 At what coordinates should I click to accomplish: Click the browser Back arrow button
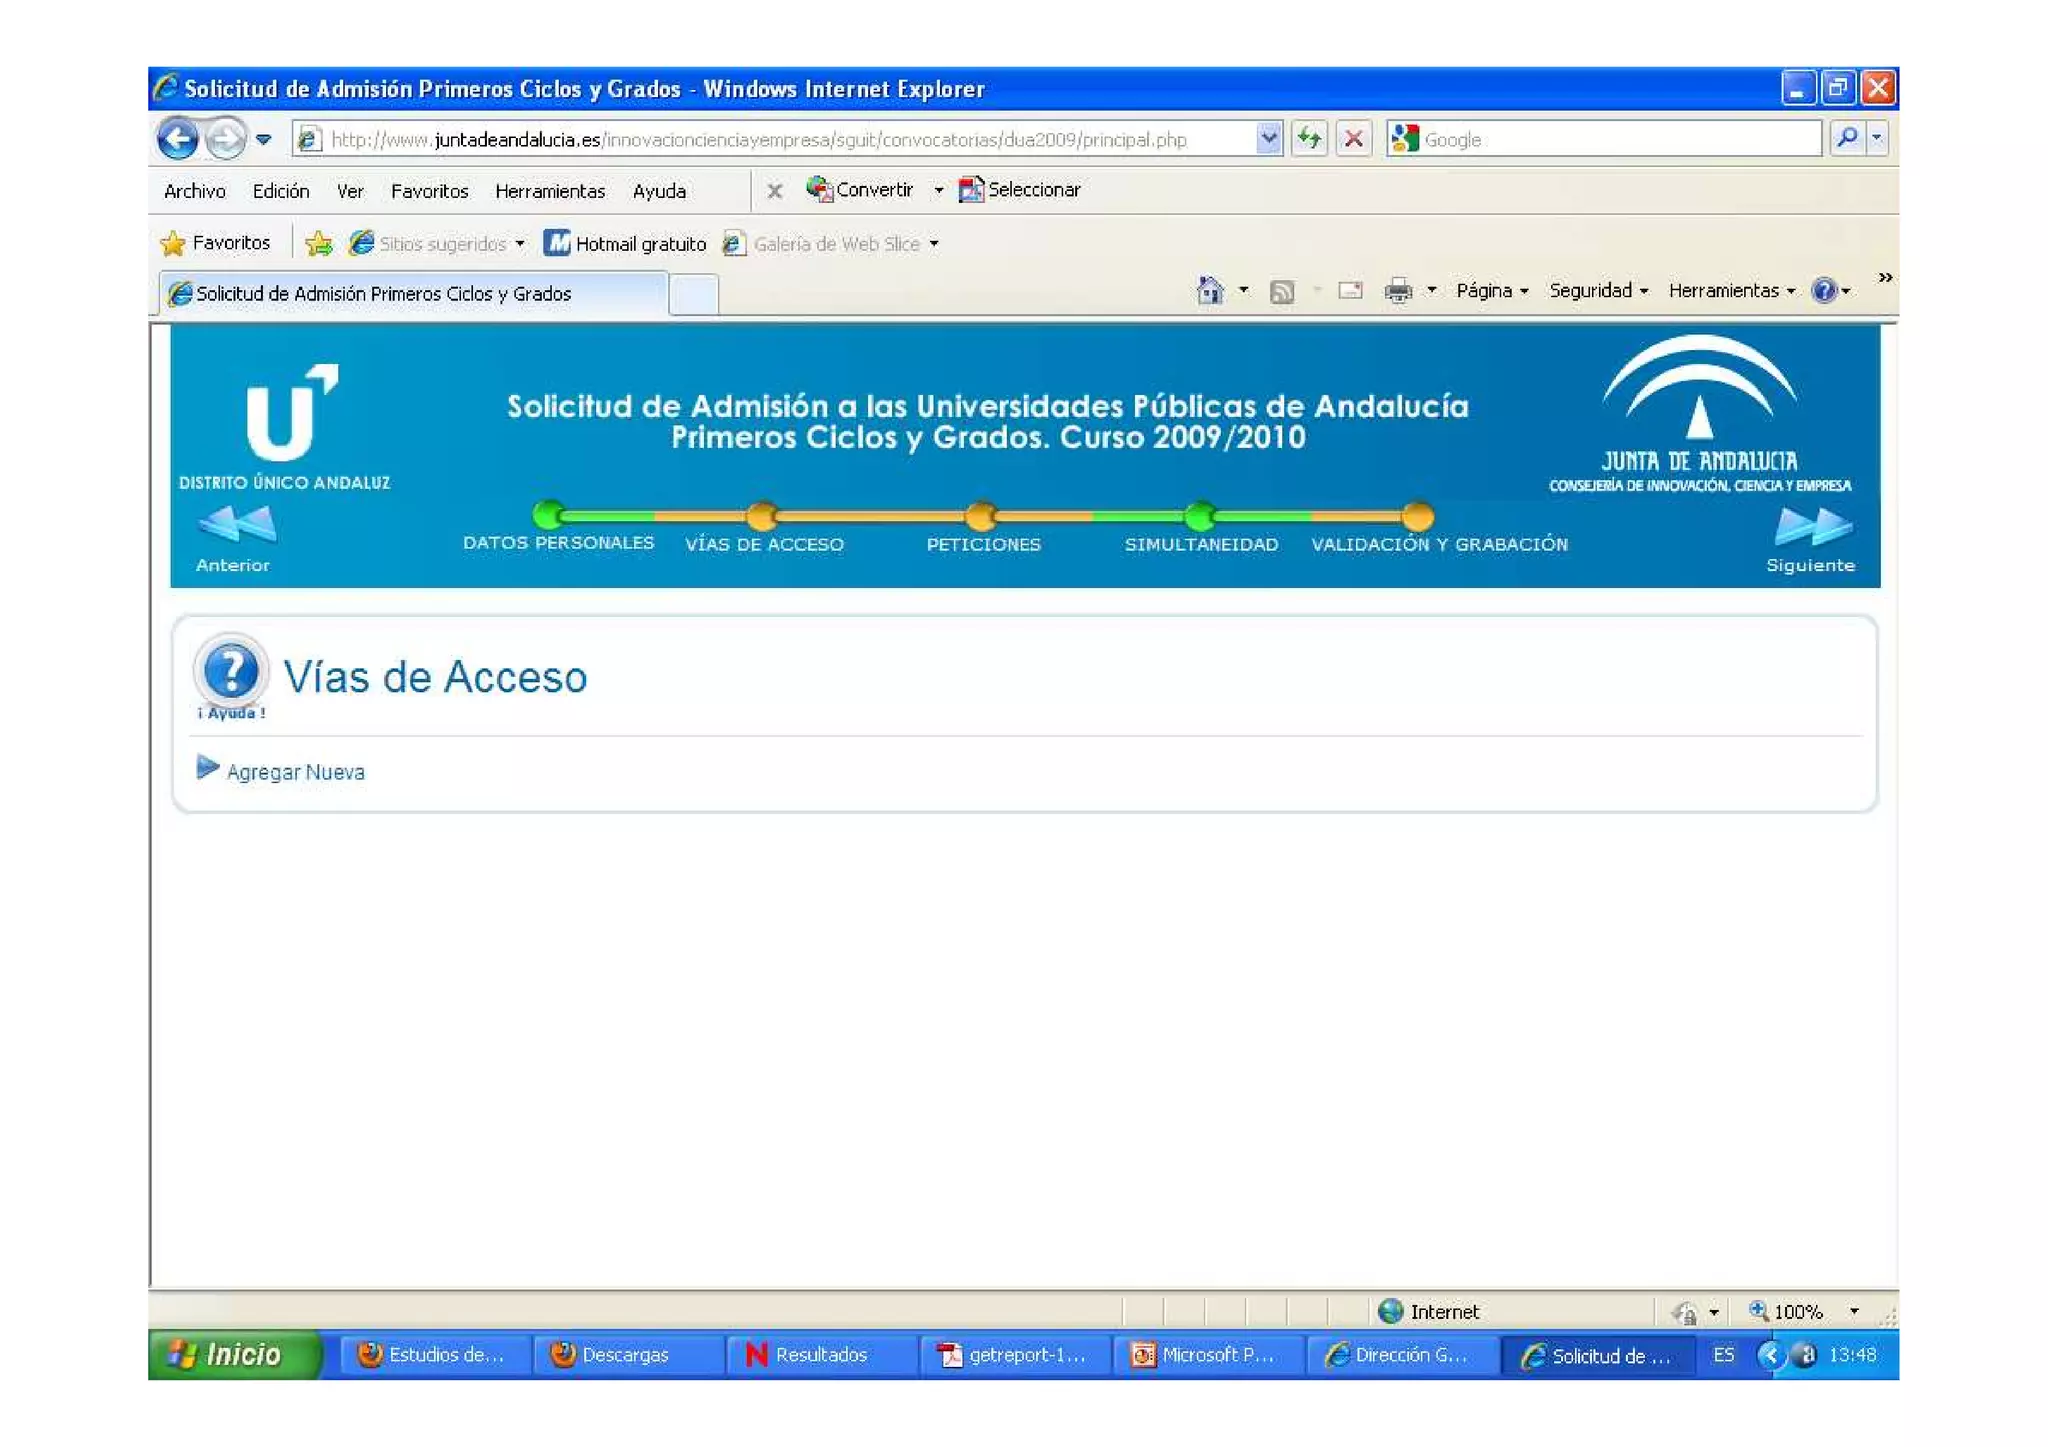178,138
